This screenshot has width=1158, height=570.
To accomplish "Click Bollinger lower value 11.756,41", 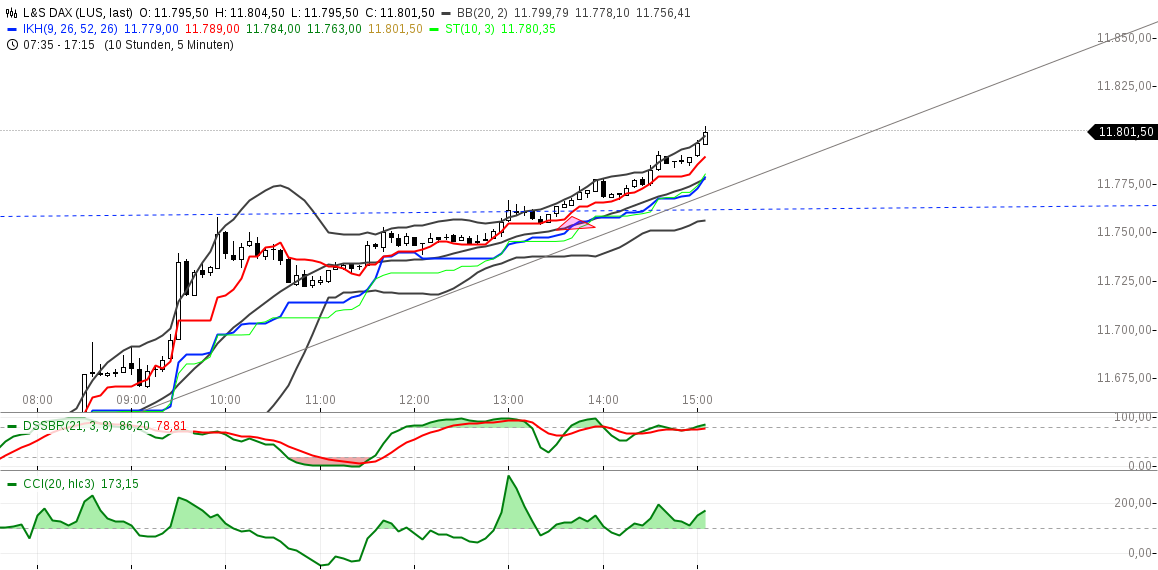I will pos(663,13).
